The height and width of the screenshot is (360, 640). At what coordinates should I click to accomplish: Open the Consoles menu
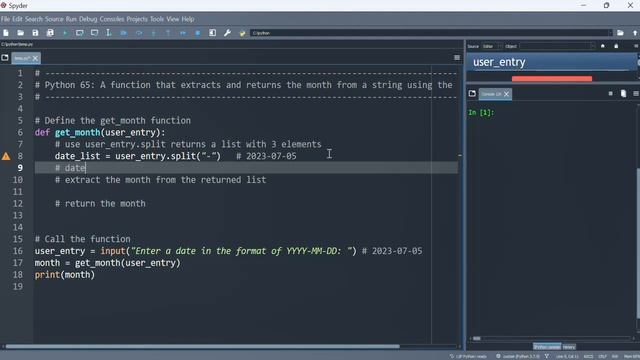112,19
